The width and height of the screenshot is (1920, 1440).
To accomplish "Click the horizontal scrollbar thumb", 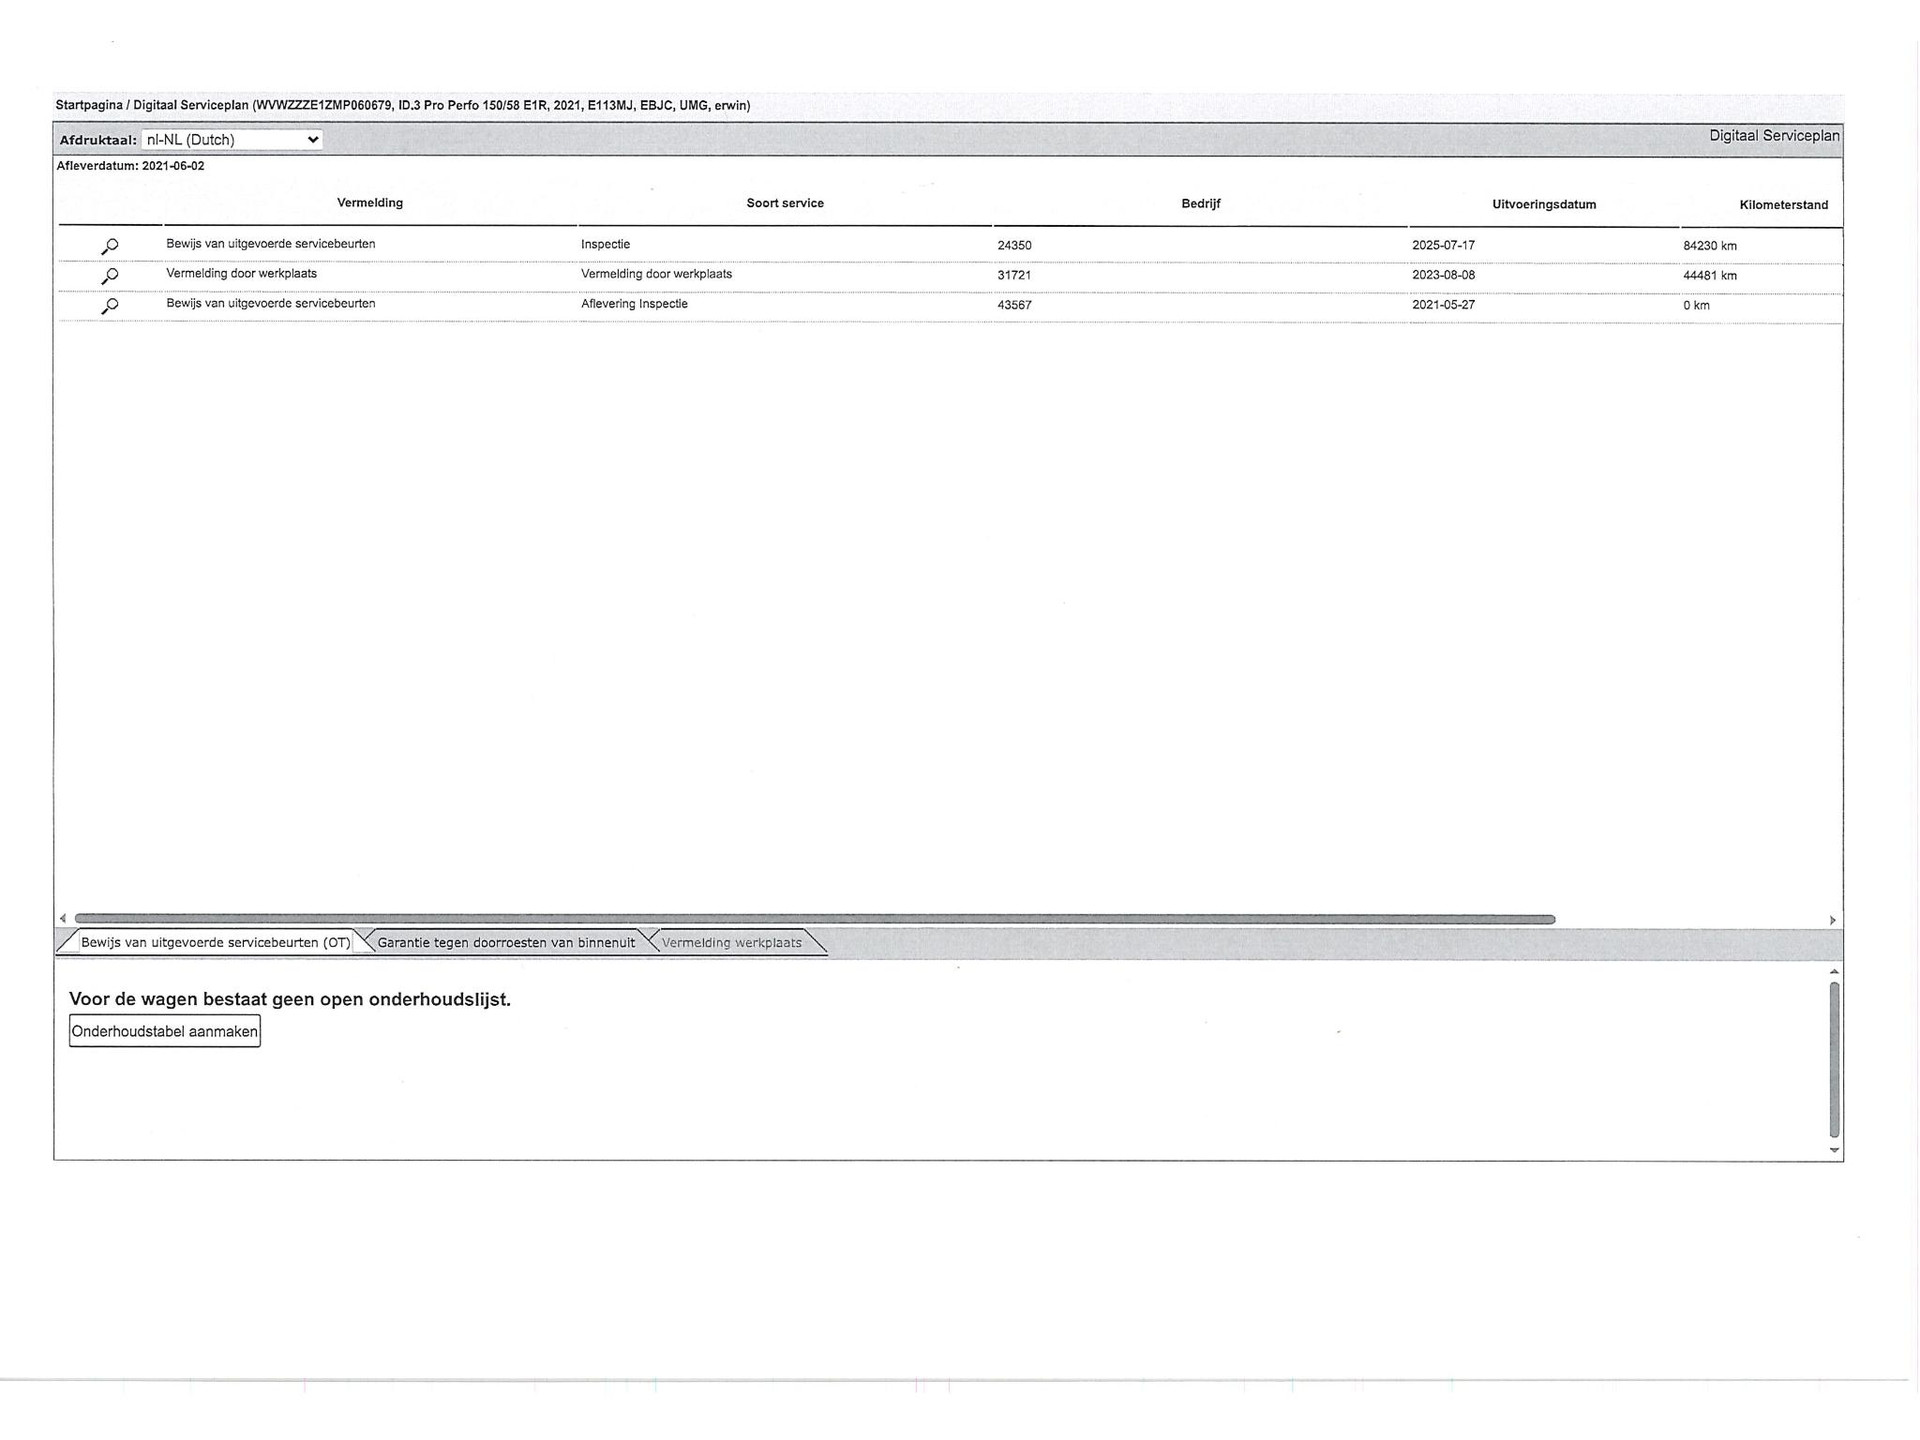I will tap(814, 919).
